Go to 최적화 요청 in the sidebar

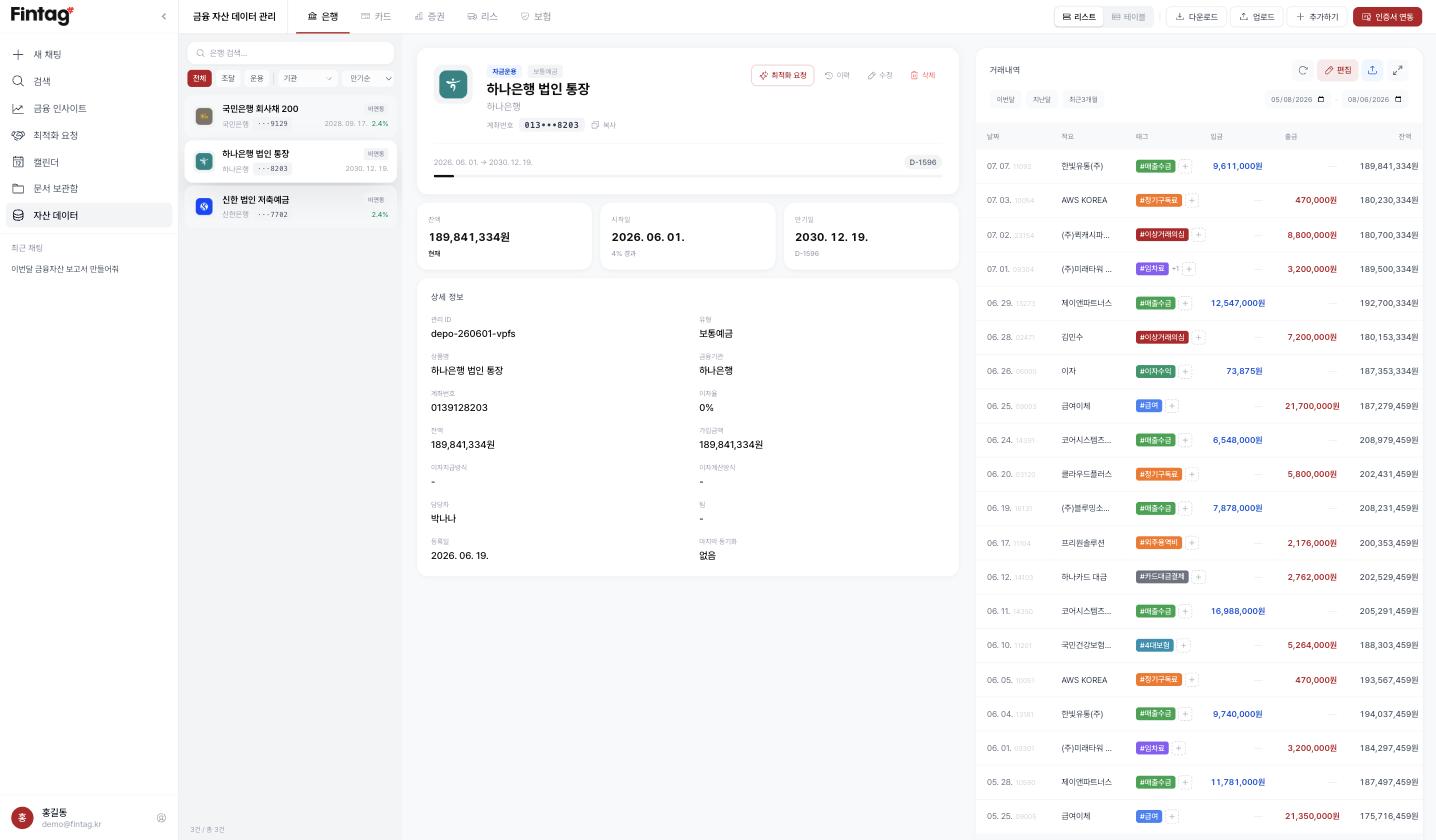coord(89,135)
